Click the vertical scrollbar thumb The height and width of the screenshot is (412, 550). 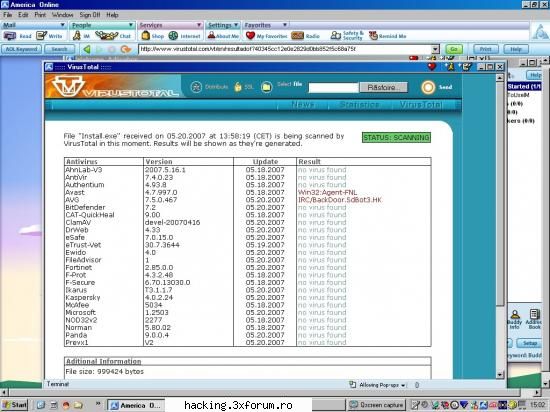500,195
